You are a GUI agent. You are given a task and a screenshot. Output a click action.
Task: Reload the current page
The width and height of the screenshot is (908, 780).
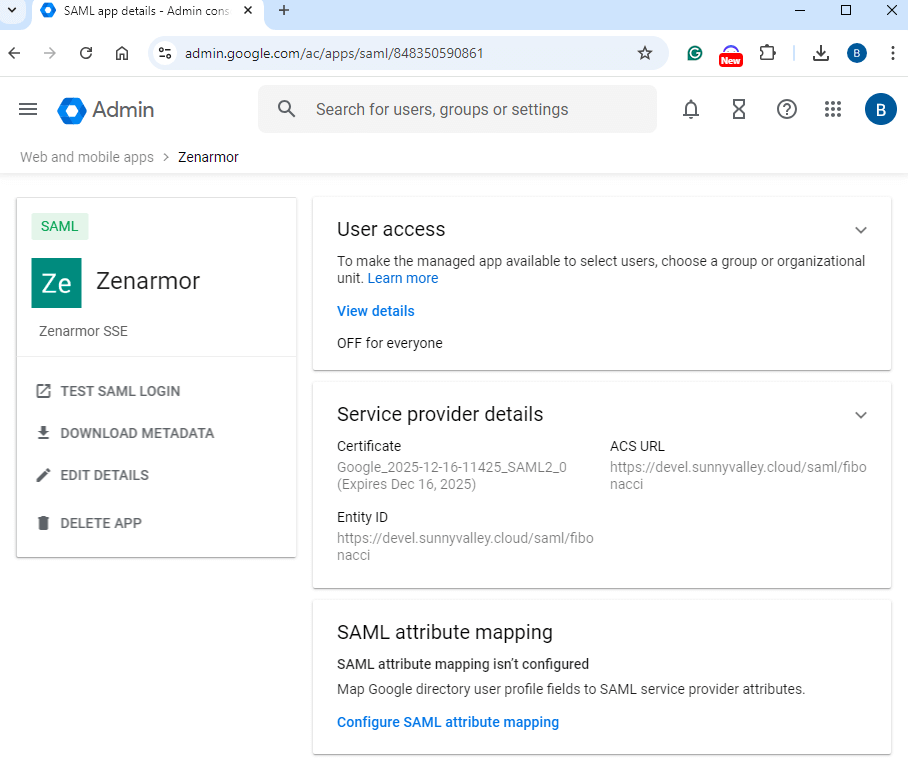pyautogui.click(x=86, y=53)
